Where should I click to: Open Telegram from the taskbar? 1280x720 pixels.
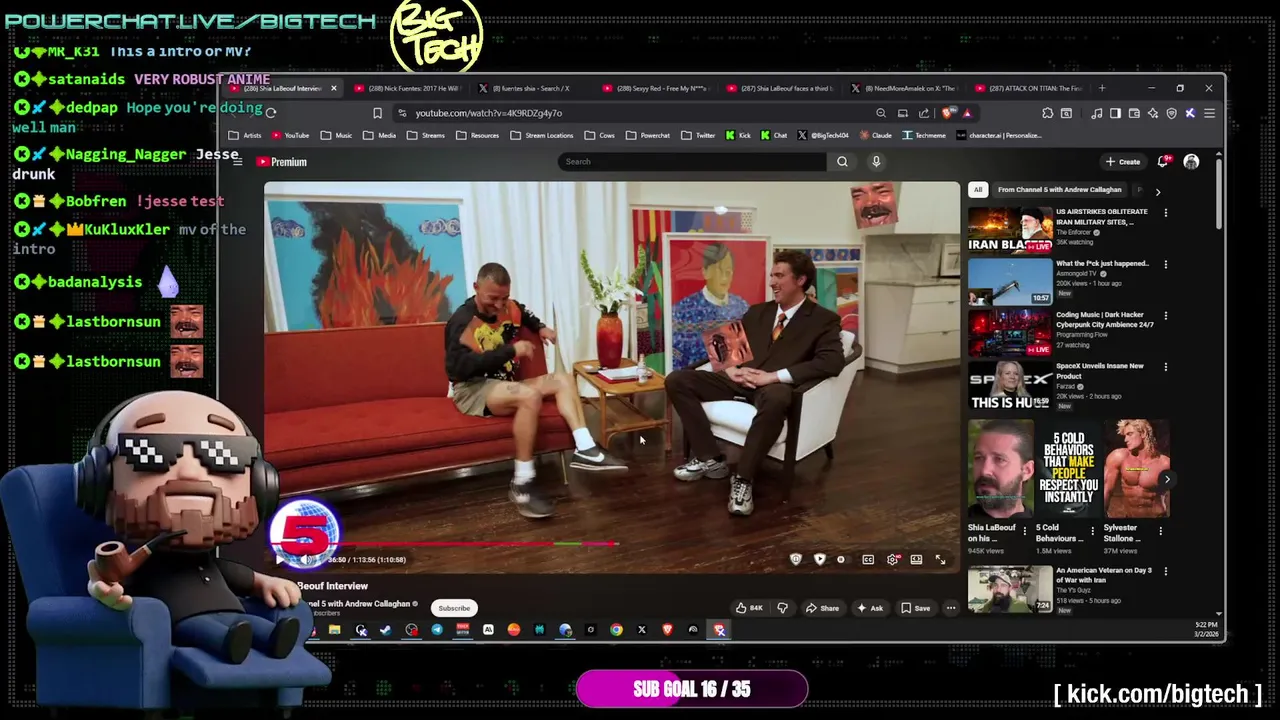click(437, 630)
